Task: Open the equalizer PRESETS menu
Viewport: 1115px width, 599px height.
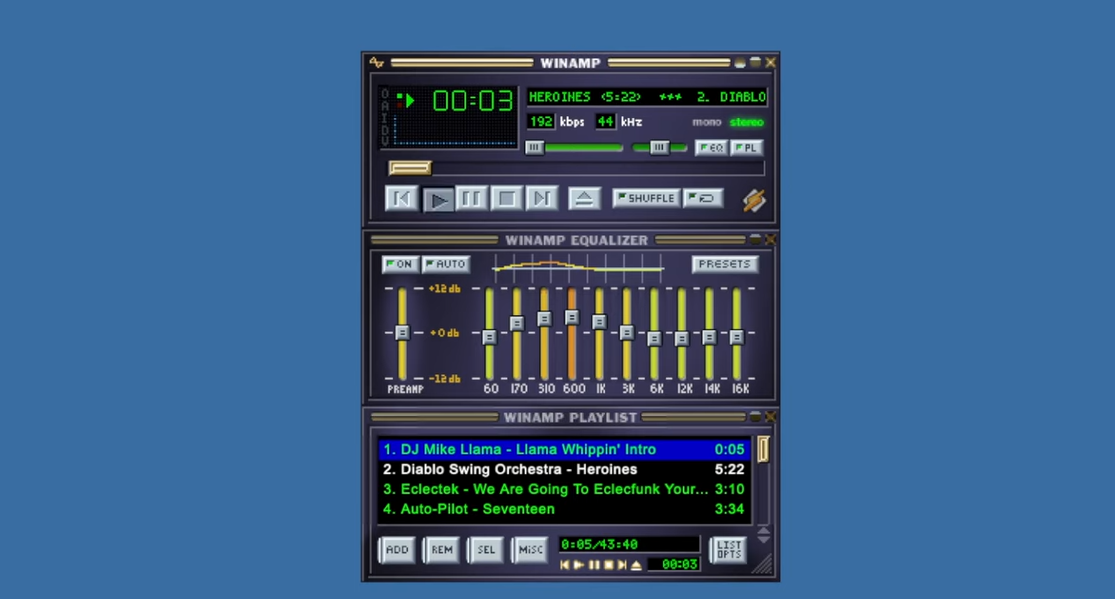Action: [725, 264]
